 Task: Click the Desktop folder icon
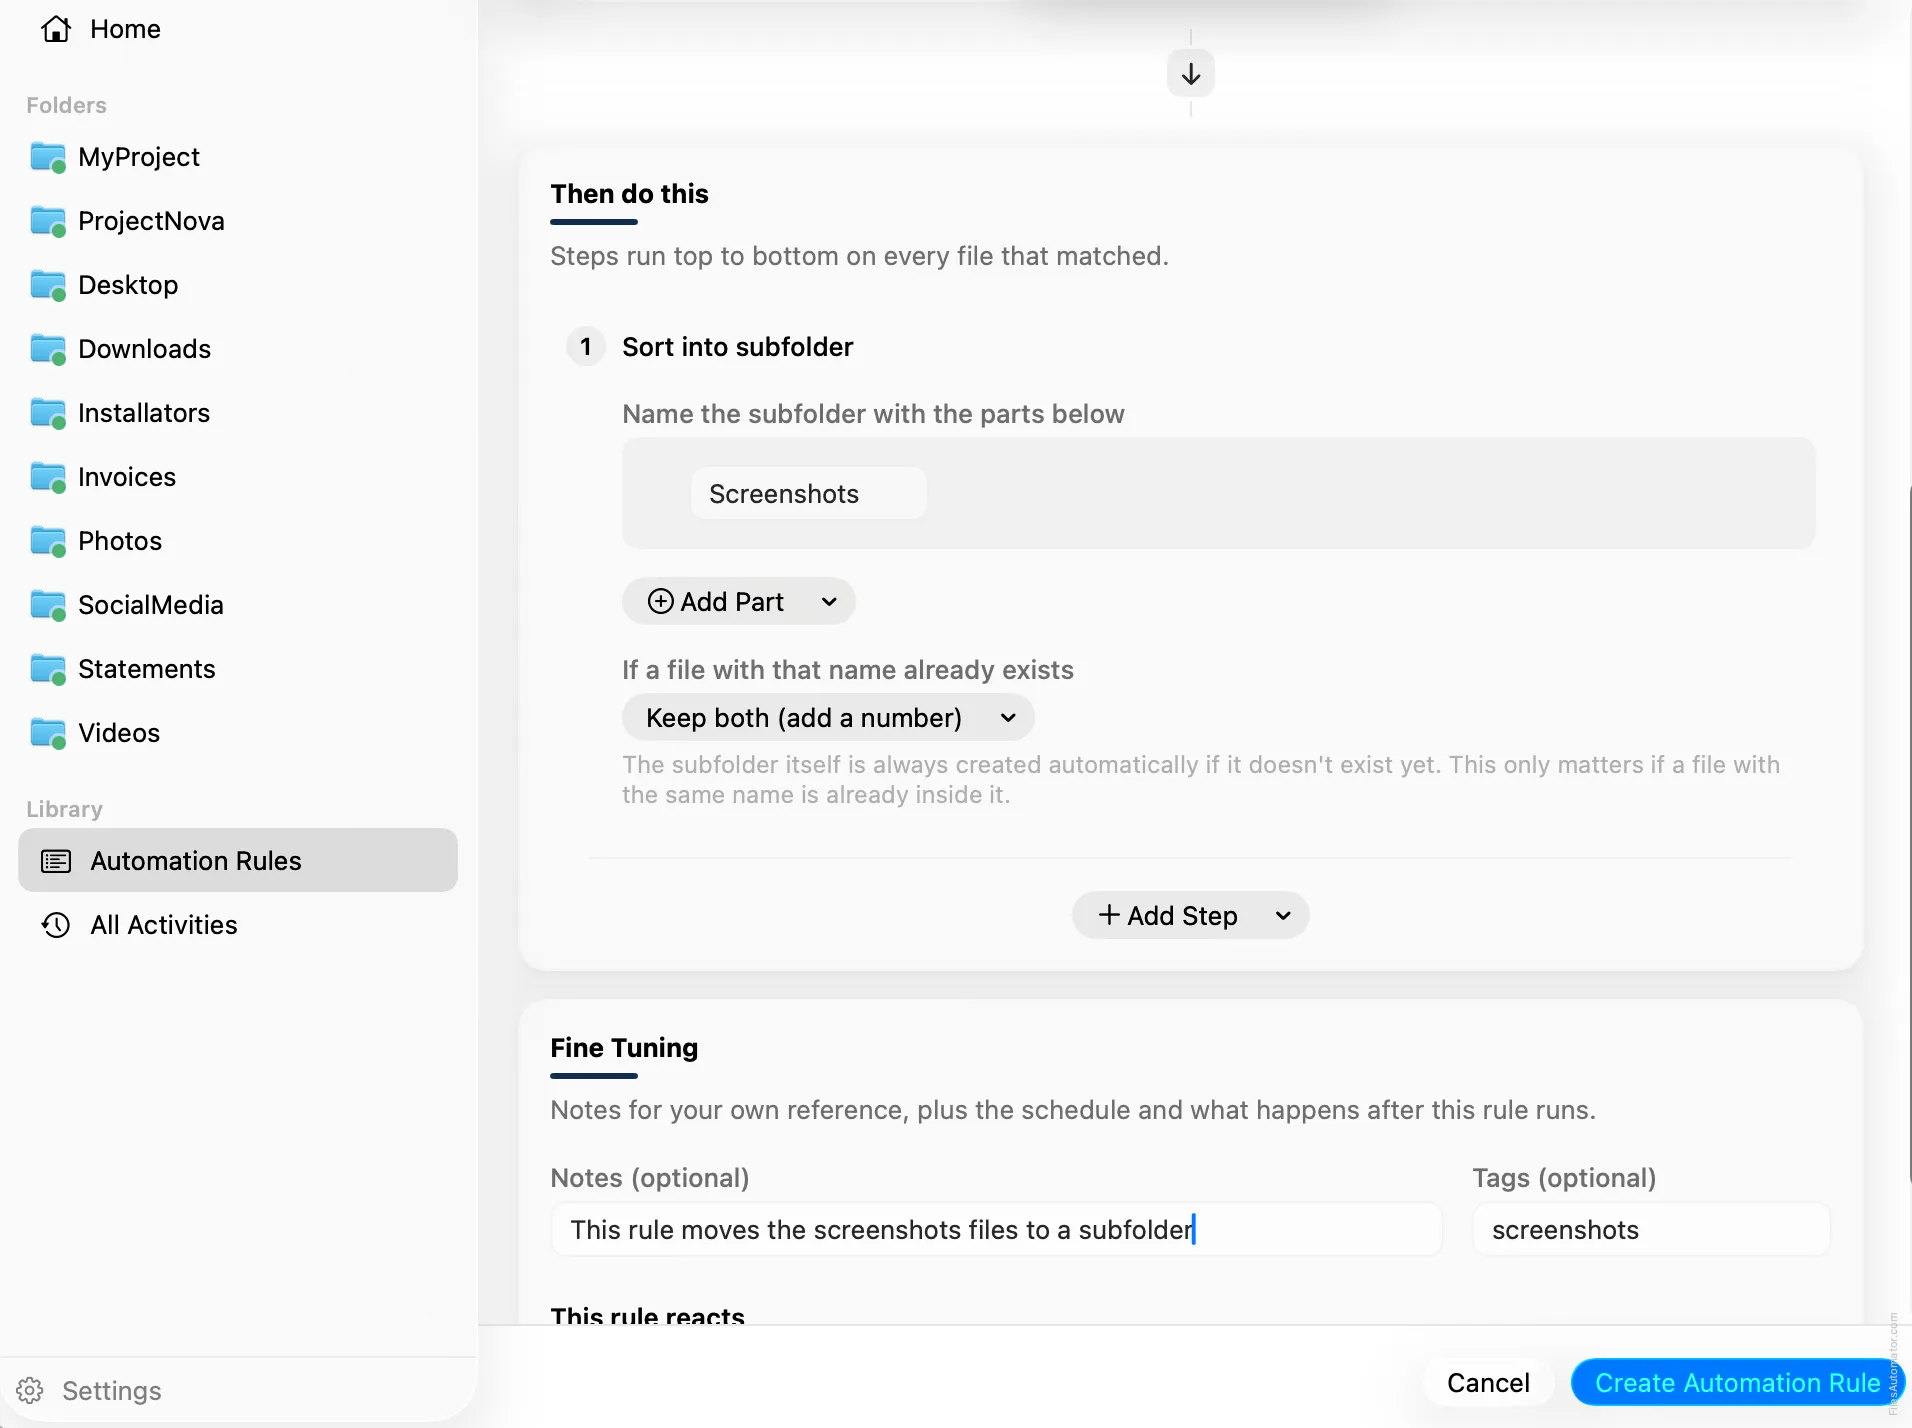(x=48, y=285)
